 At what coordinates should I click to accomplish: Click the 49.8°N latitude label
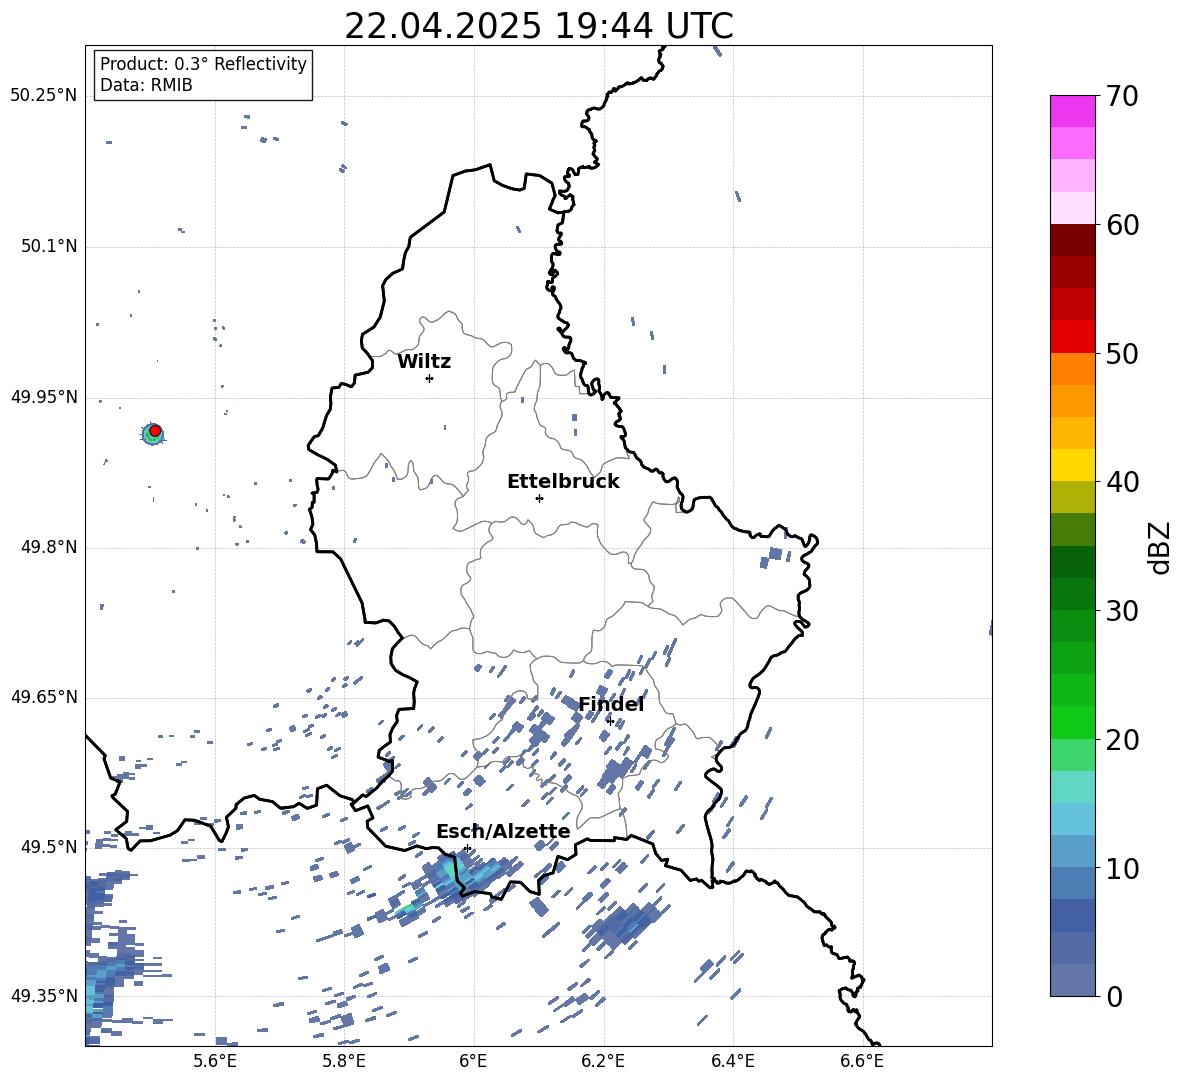(x=49, y=547)
